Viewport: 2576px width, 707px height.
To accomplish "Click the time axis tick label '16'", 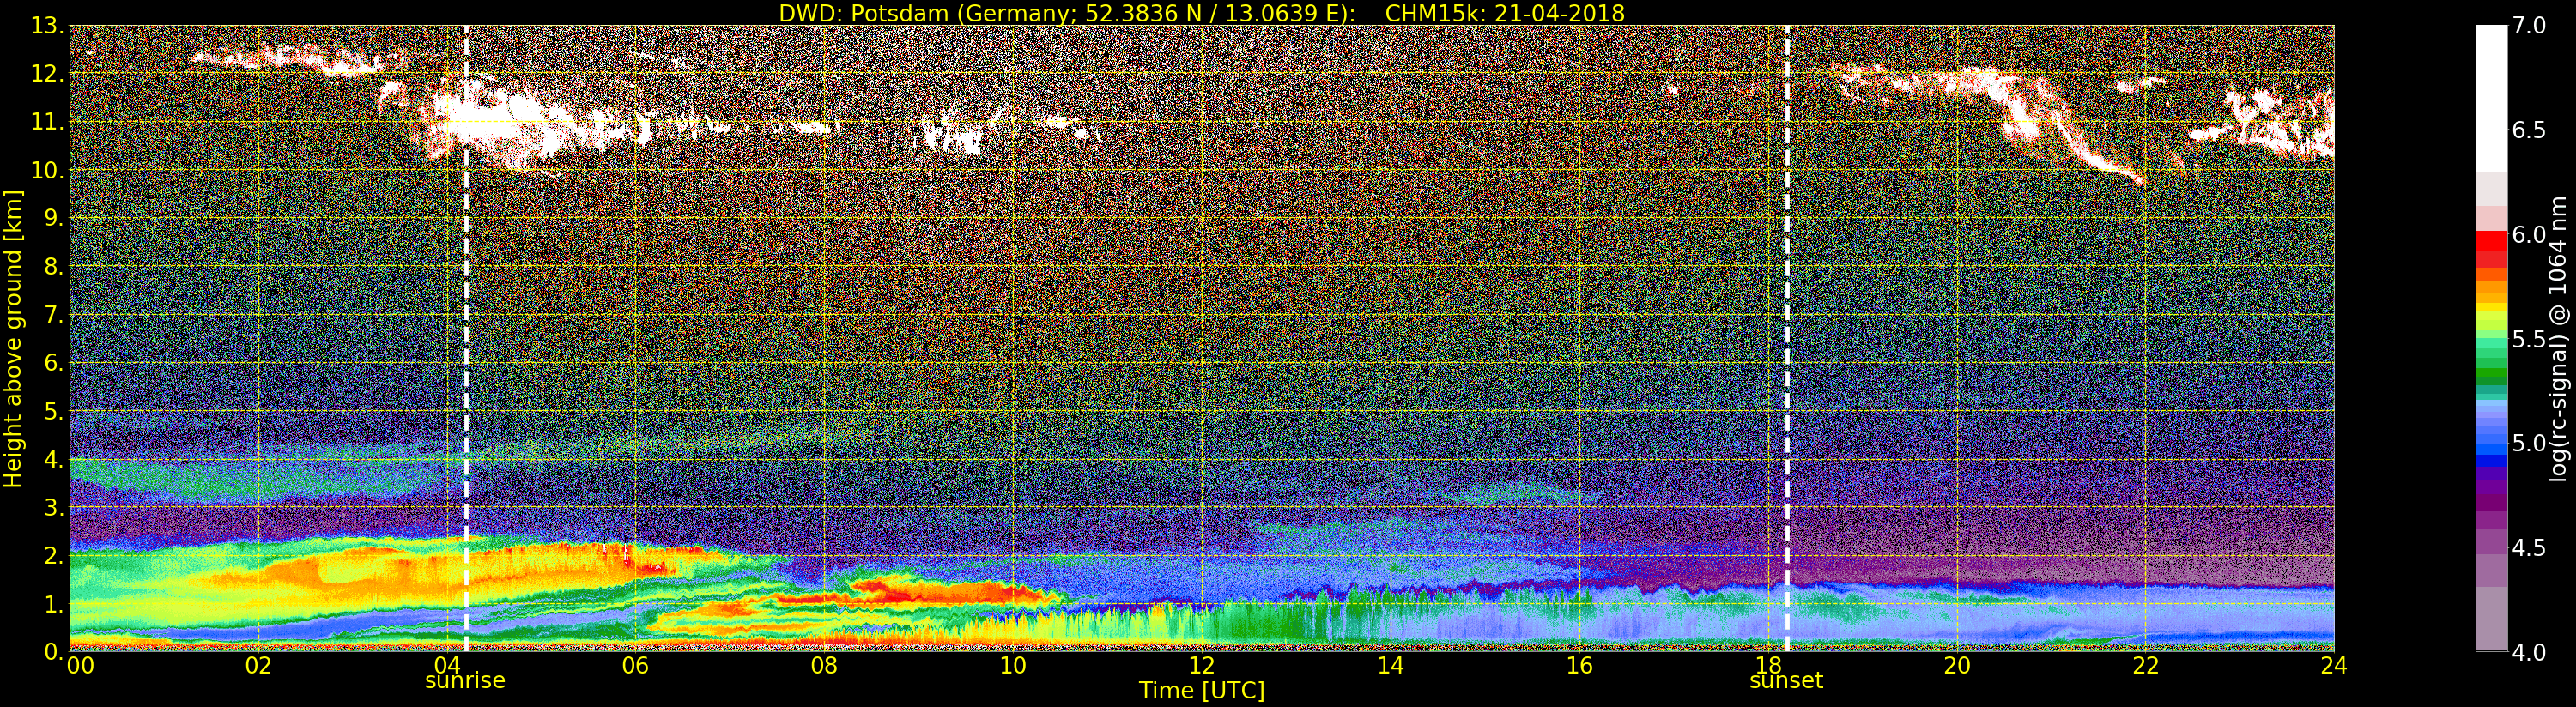I will pos(1579,666).
